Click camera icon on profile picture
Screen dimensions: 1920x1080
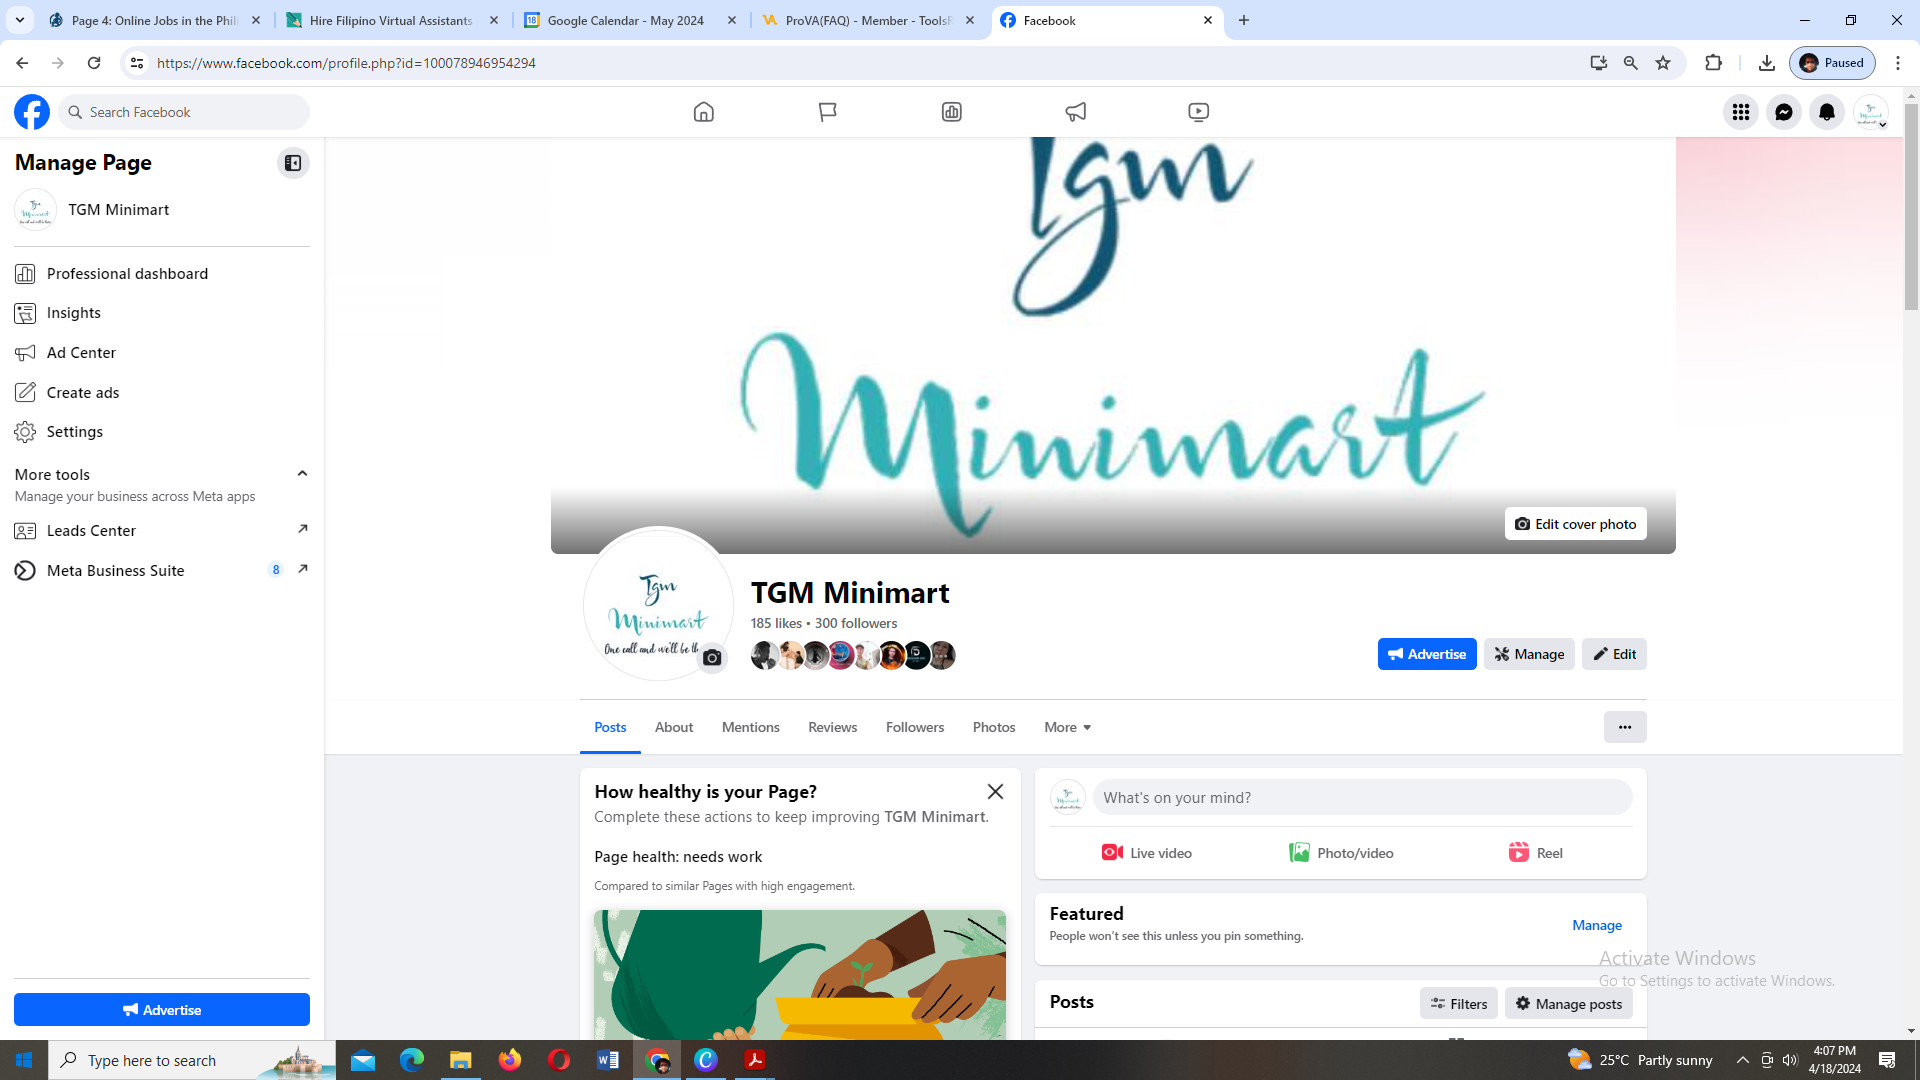pos(711,657)
